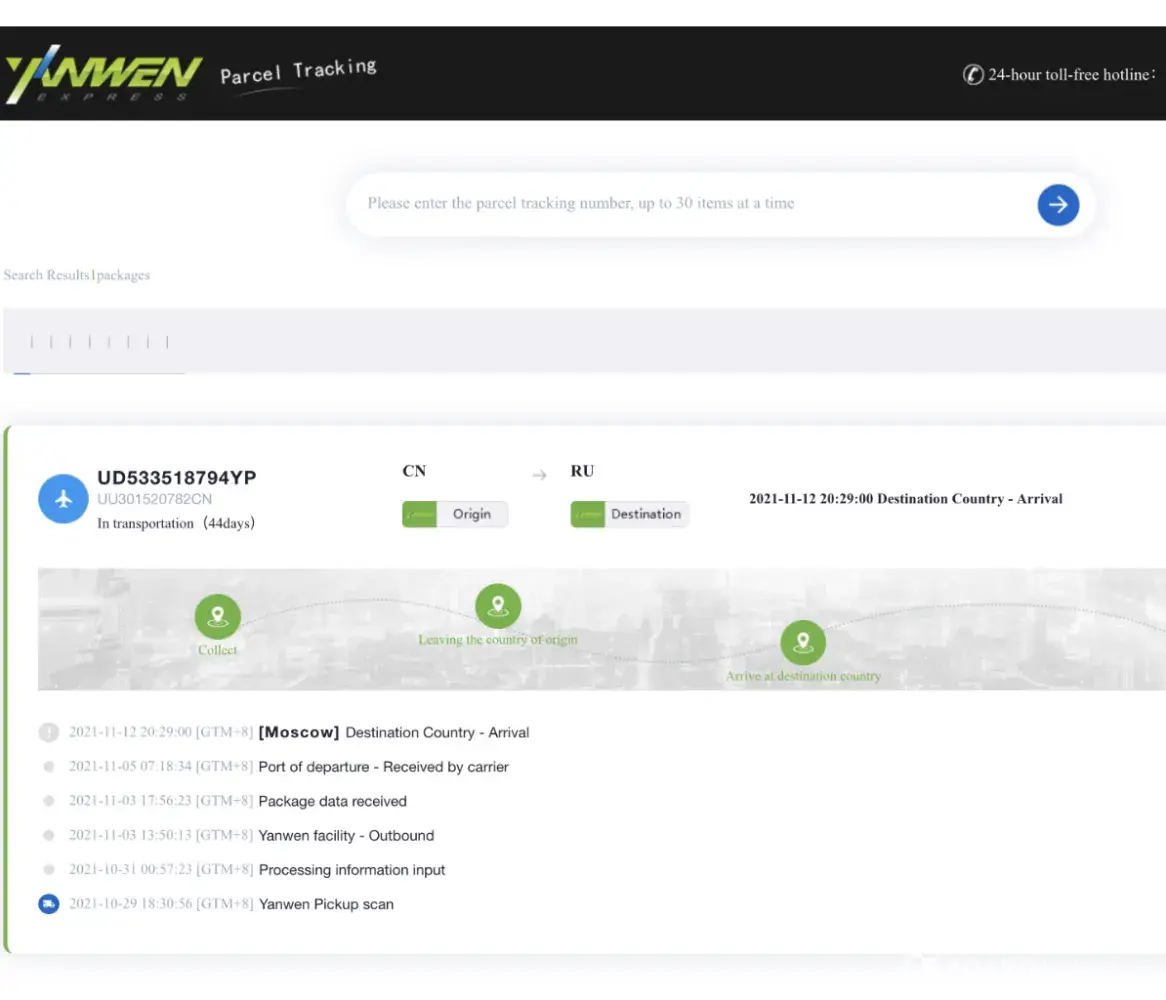Click Arrive at destination country label
Screen dimensions: 1166x1000
(x=803, y=676)
